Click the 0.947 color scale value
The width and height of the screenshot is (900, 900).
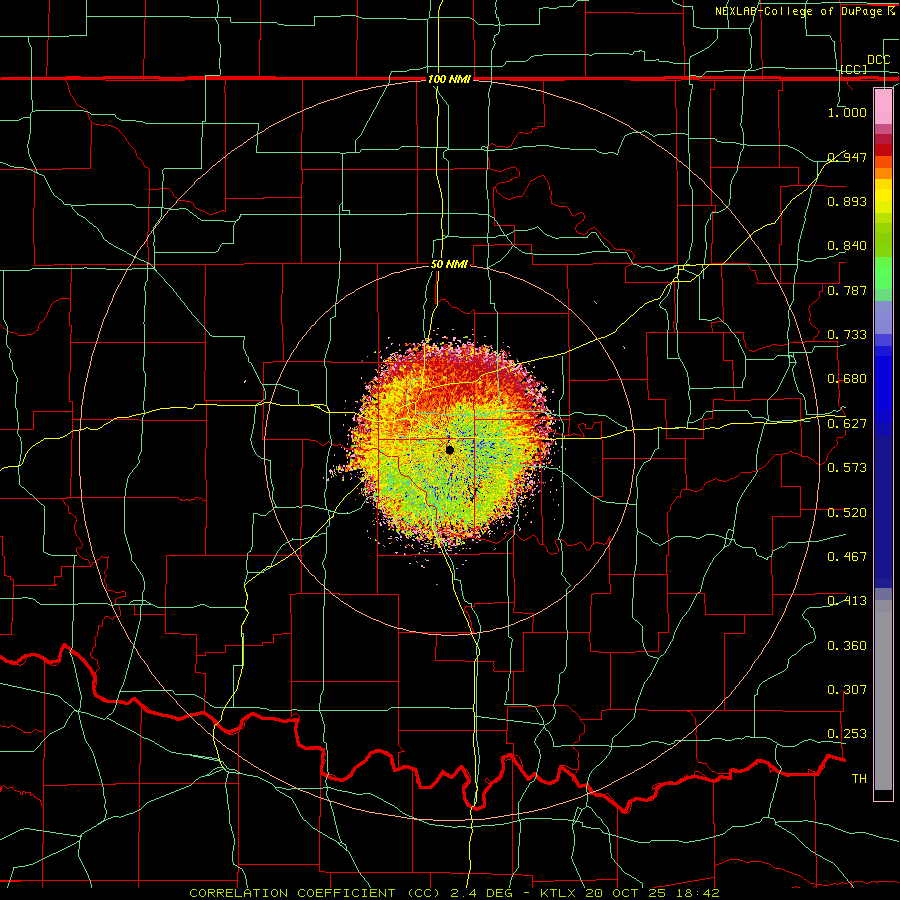point(847,157)
